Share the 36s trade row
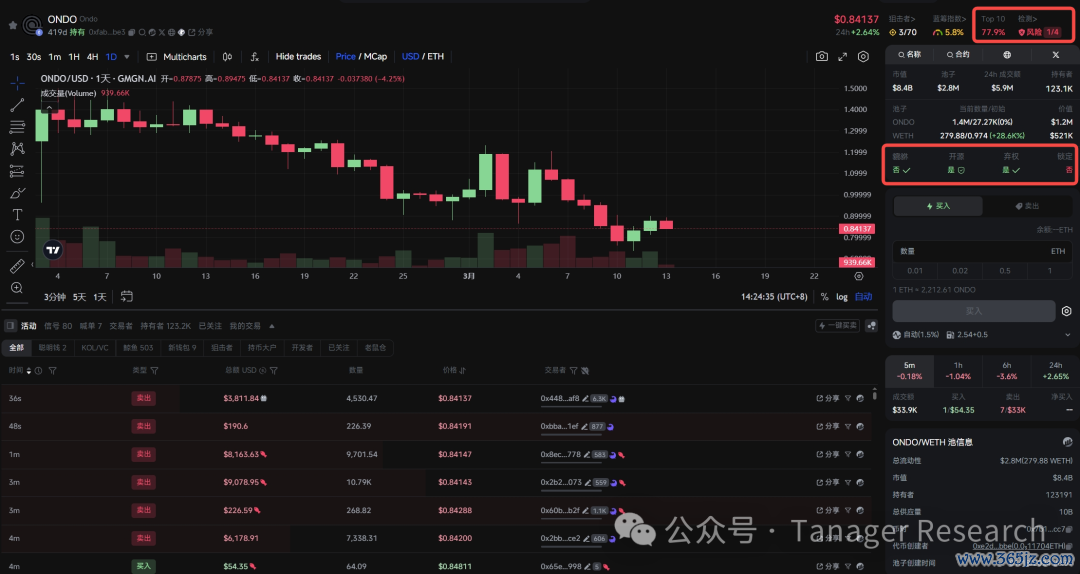This screenshot has width=1080, height=574. point(828,398)
